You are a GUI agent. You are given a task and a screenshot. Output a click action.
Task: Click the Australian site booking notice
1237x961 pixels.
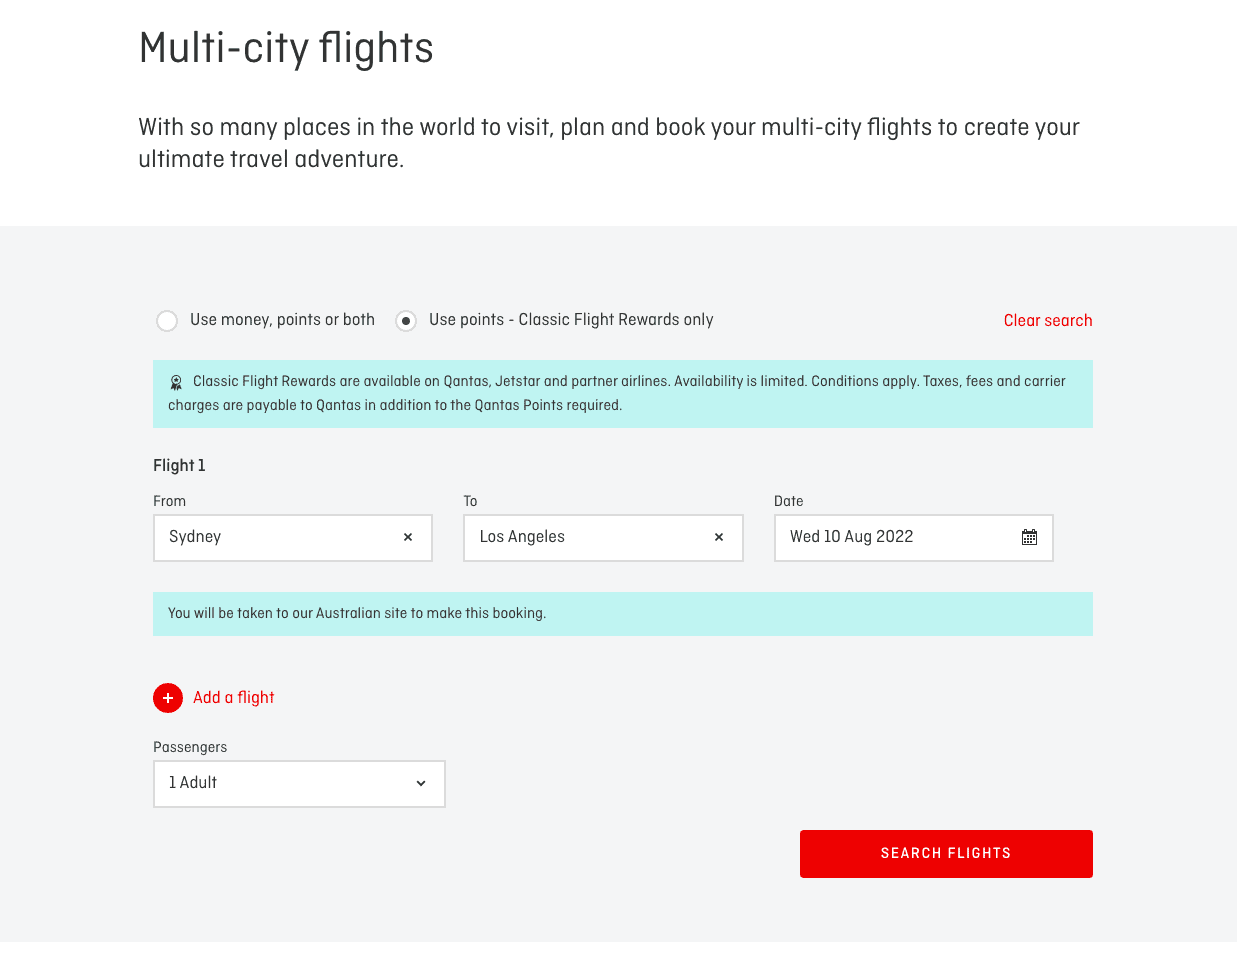coord(623,614)
